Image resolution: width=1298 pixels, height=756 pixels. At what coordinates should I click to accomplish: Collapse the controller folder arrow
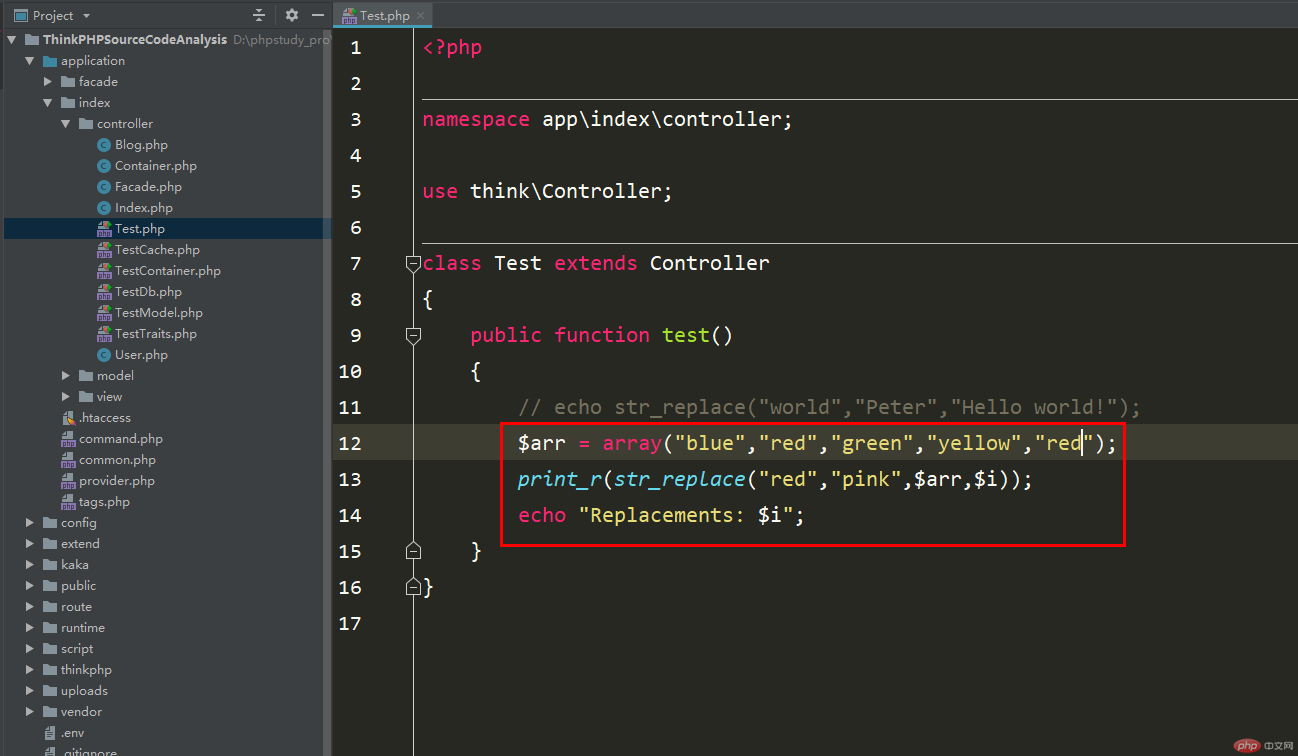66,124
